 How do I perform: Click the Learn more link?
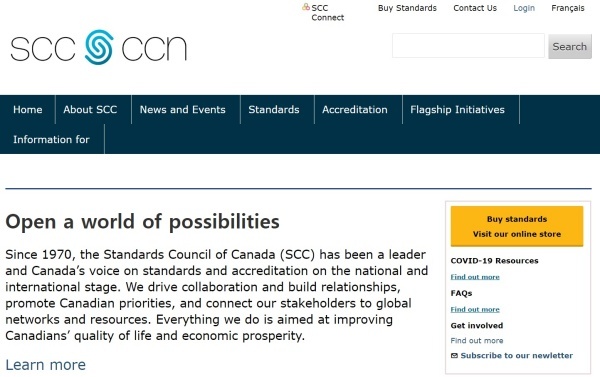pos(46,365)
